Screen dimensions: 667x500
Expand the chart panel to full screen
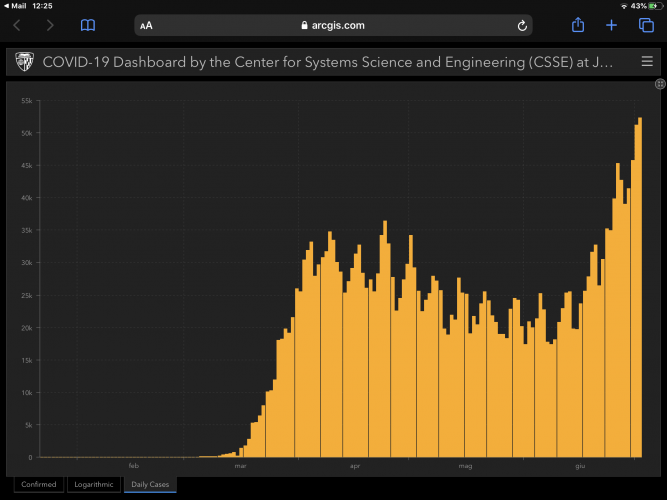pyautogui.click(x=660, y=86)
